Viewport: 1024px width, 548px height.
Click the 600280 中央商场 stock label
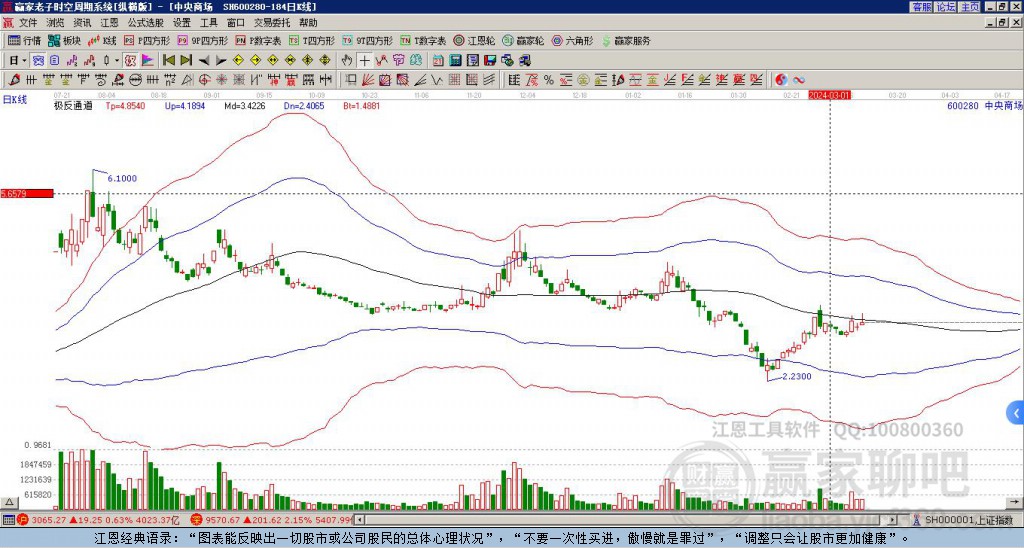(x=984, y=106)
